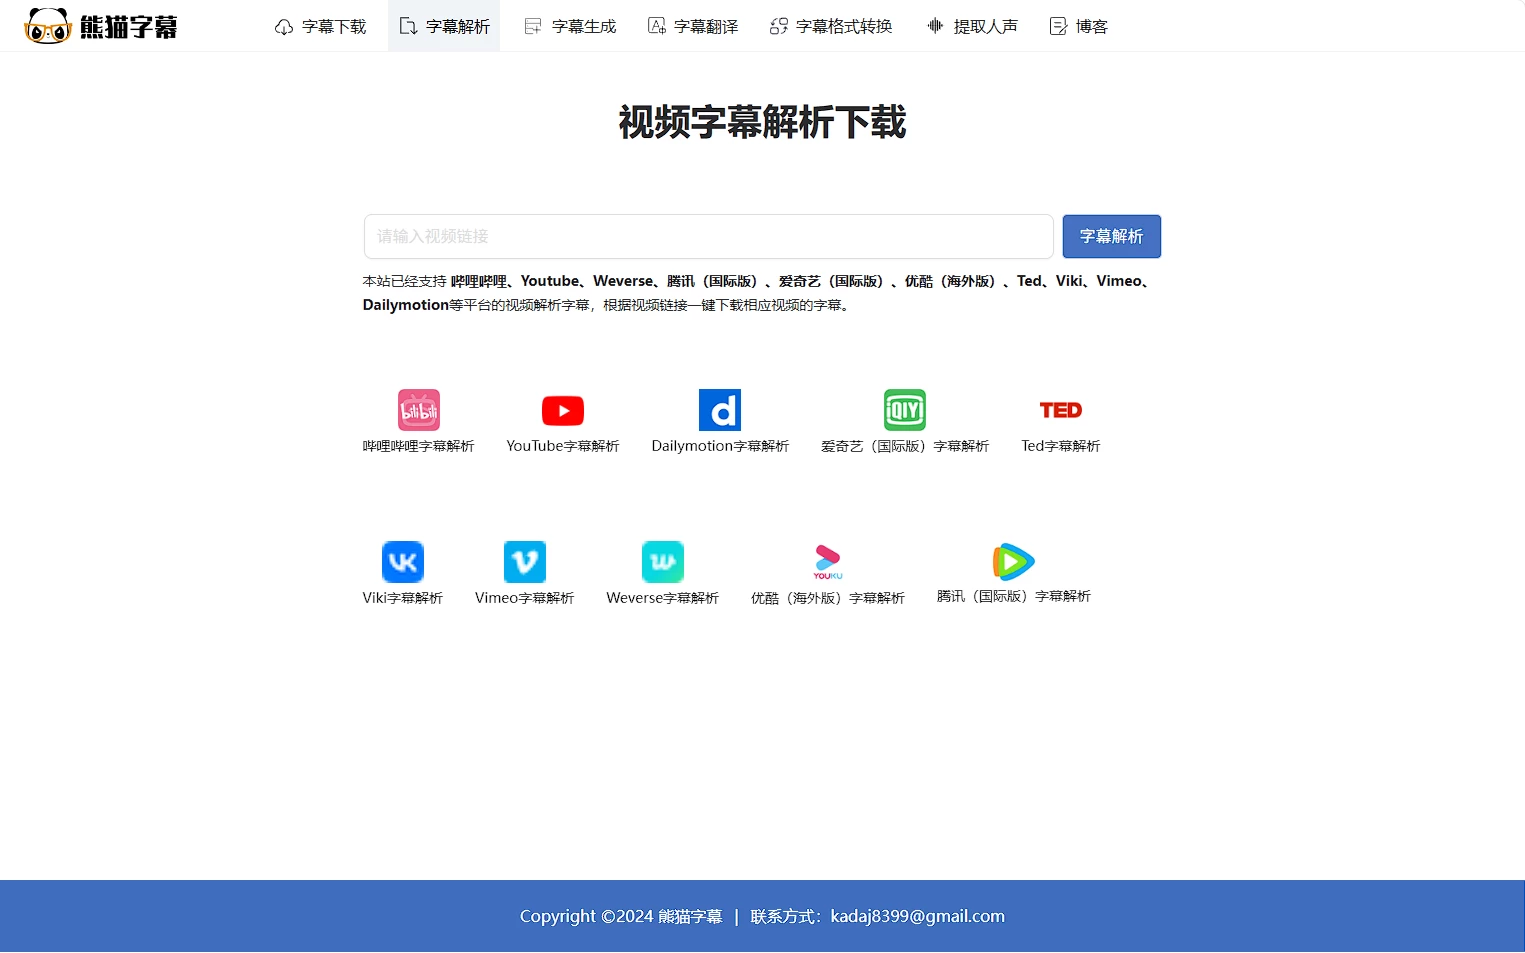Click the teal Weverse w icon
The width and height of the screenshot is (1525, 953).
coord(663,562)
